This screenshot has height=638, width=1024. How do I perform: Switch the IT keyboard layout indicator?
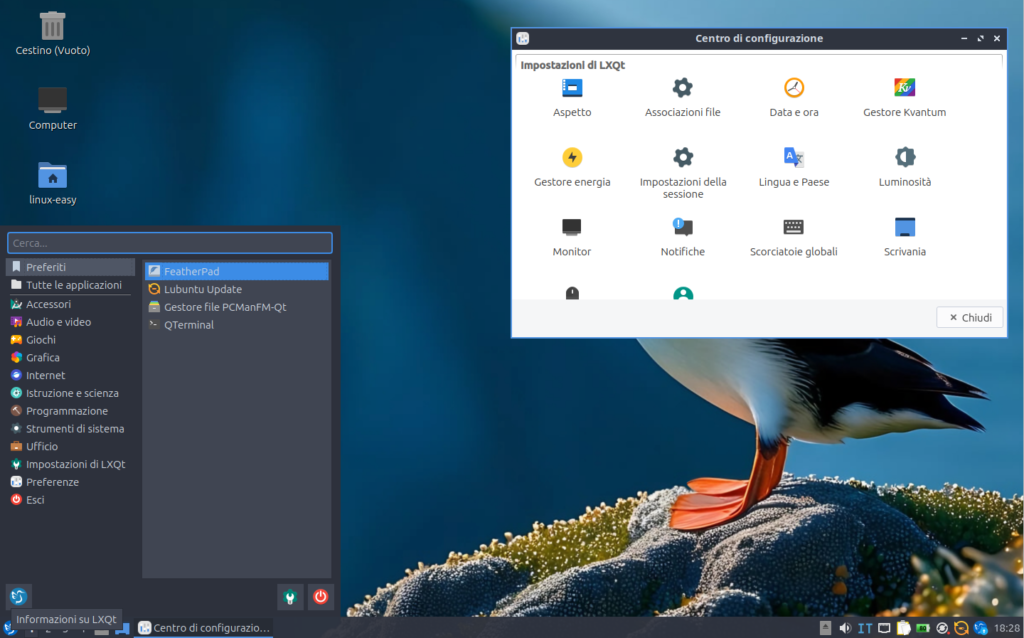tap(864, 628)
